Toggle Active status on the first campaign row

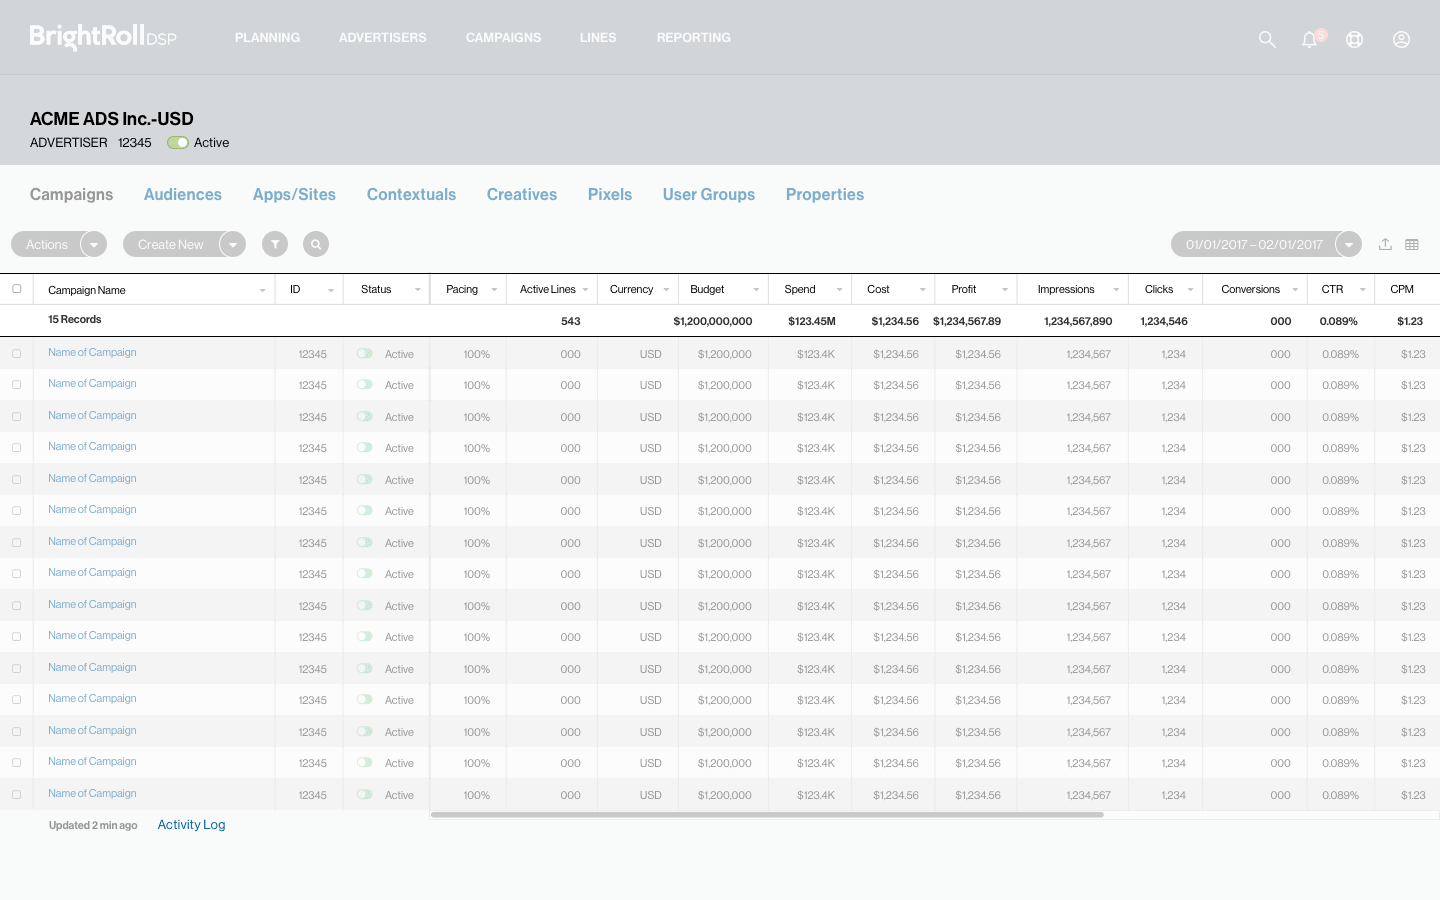365,353
